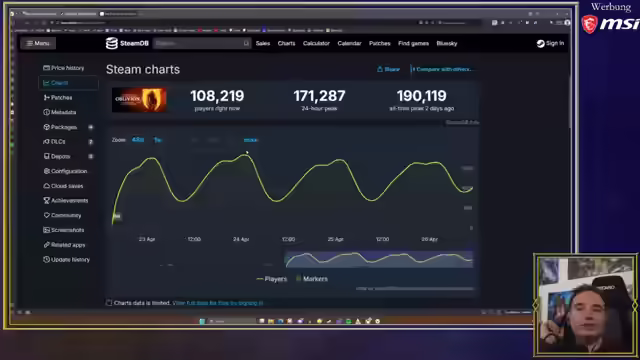
Task: Open the Charts navigation item
Action: click(x=286, y=43)
